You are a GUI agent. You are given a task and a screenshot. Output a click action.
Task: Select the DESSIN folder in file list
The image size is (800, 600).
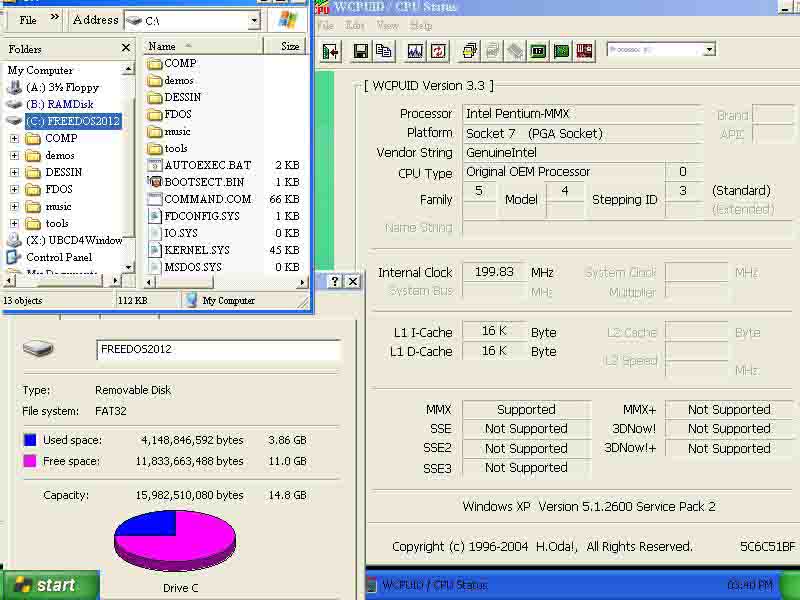pos(174,97)
